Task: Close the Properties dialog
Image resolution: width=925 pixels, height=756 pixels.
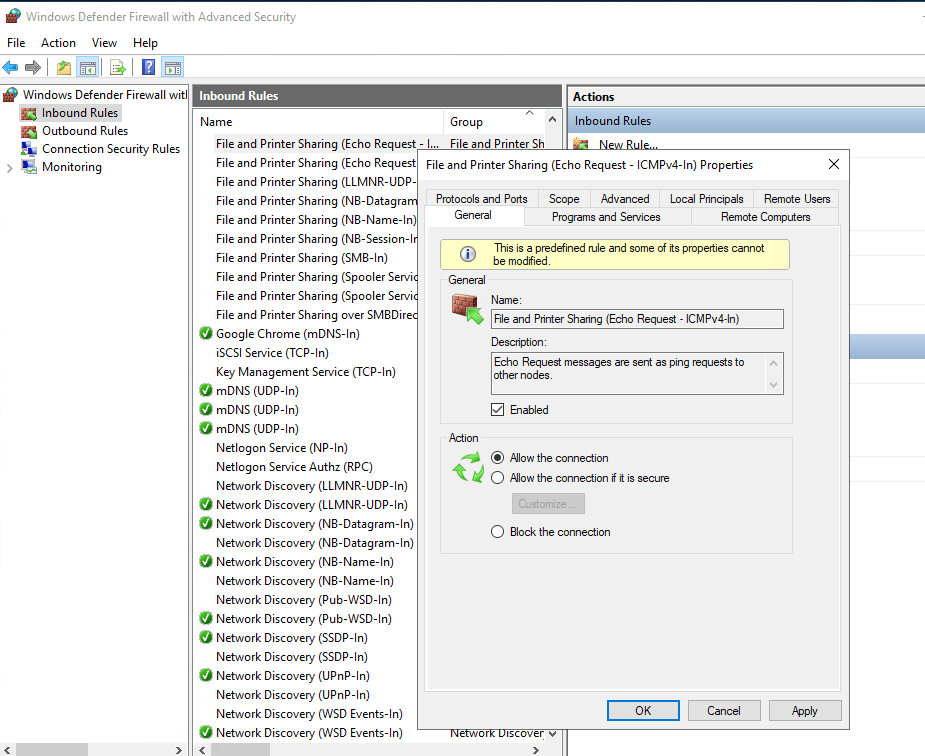Action: pos(834,165)
